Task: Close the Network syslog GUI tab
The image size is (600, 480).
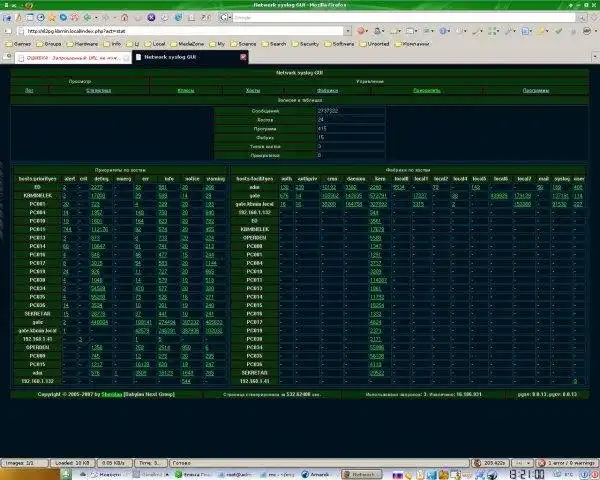Action: (243, 57)
